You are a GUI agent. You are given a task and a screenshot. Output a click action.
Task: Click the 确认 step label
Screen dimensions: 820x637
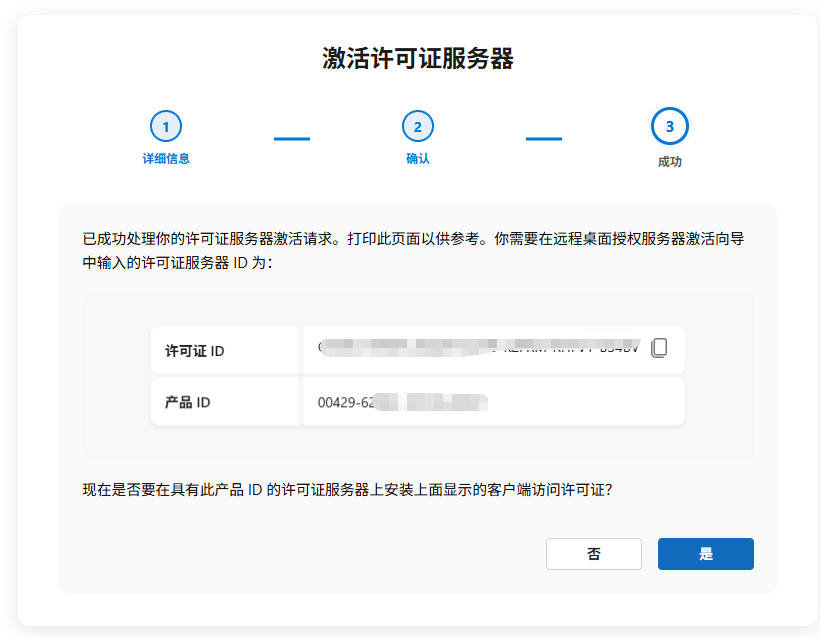click(x=417, y=158)
